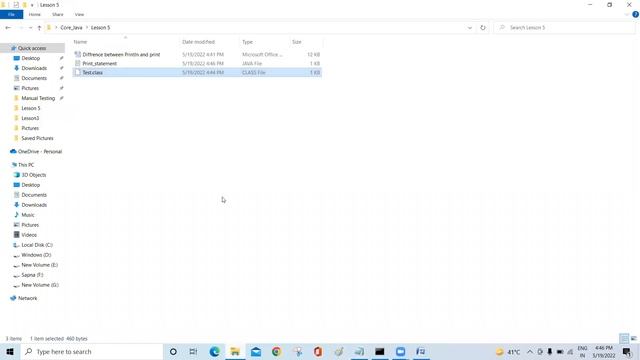Click Core_Java in the address breadcrumb
Image resolution: width=640 pixels, height=360 pixels.
(x=71, y=28)
